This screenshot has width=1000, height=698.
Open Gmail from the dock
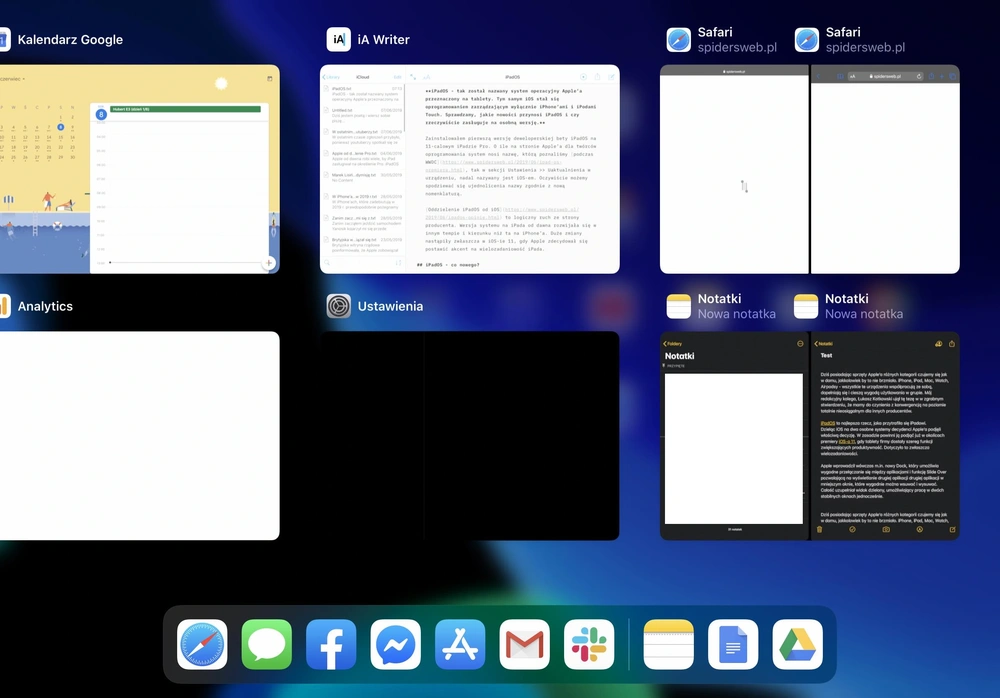524,644
